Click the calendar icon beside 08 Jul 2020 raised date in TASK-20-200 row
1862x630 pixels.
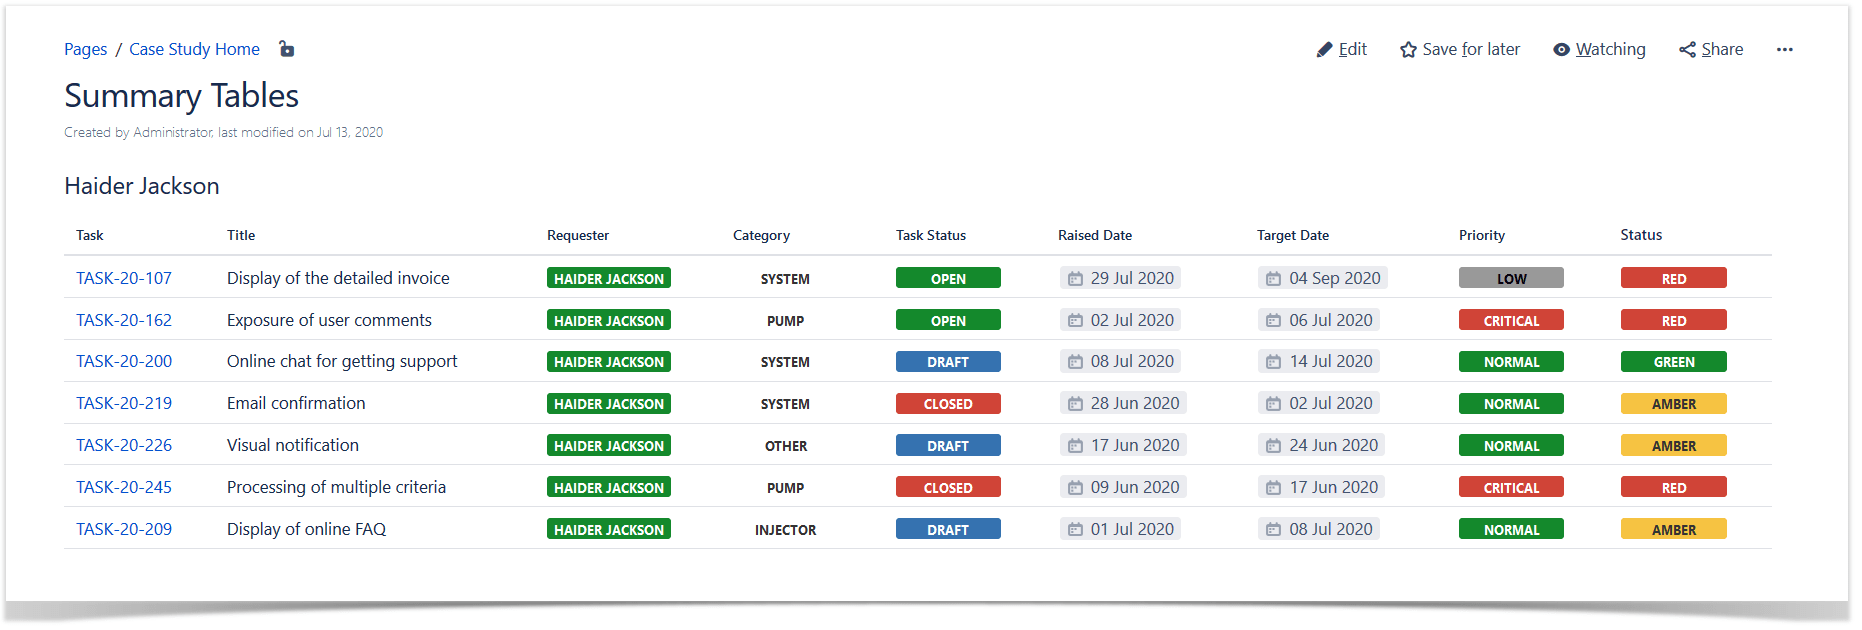pos(1075,362)
